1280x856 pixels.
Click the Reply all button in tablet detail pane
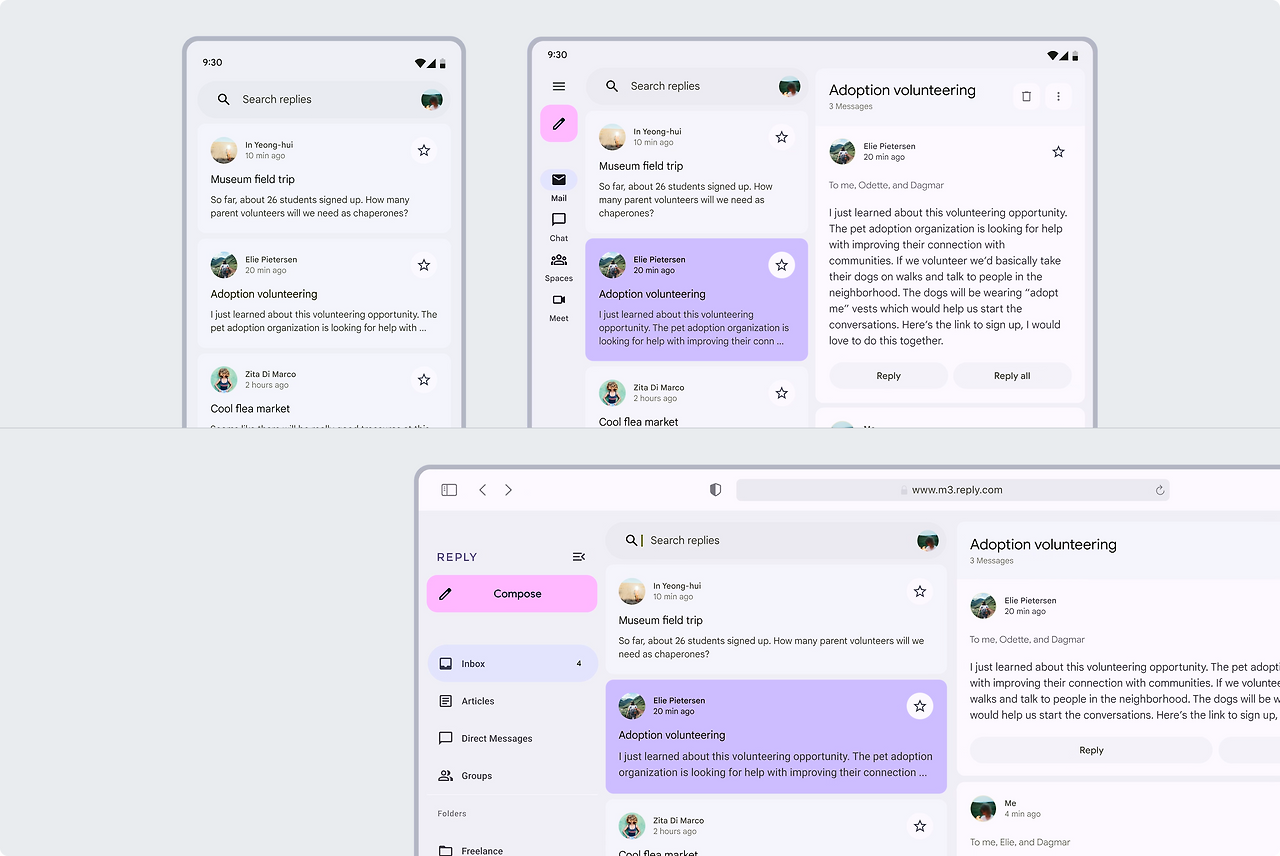point(1012,376)
